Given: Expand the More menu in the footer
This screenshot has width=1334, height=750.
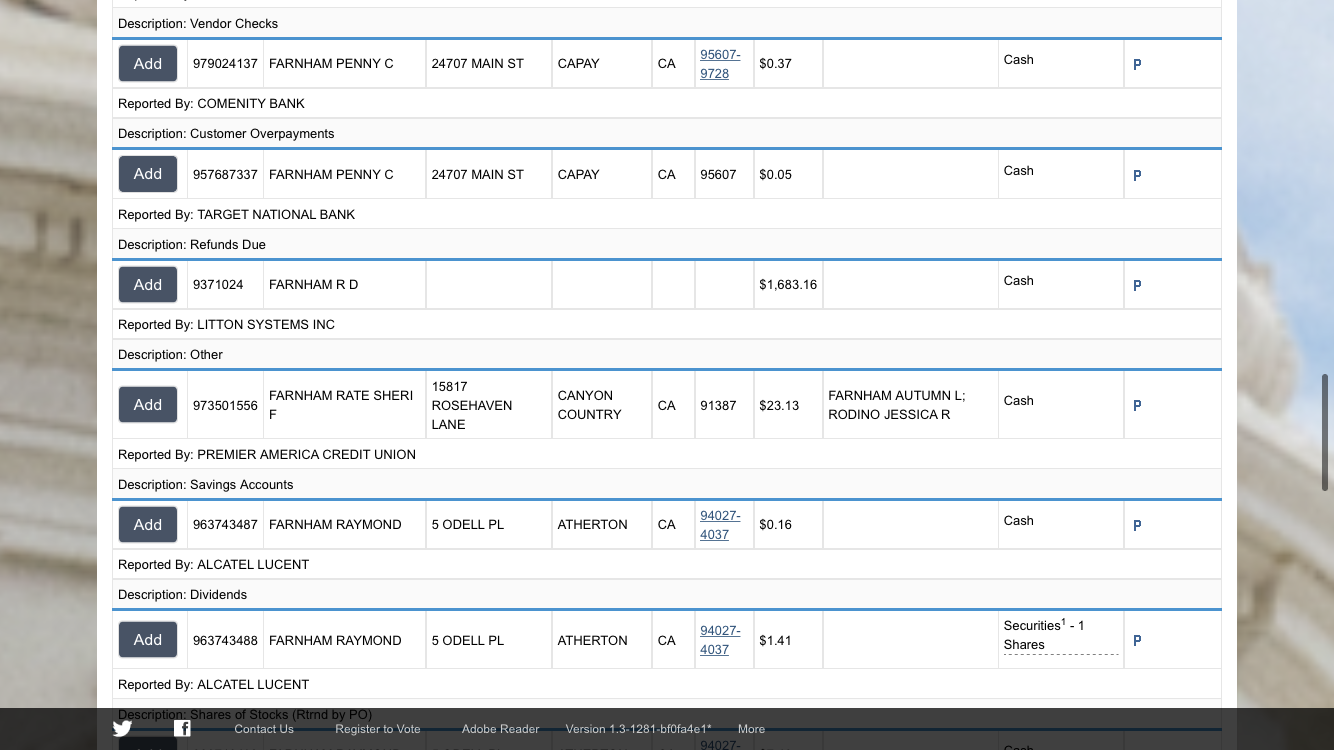Looking at the screenshot, I should 751,729.
